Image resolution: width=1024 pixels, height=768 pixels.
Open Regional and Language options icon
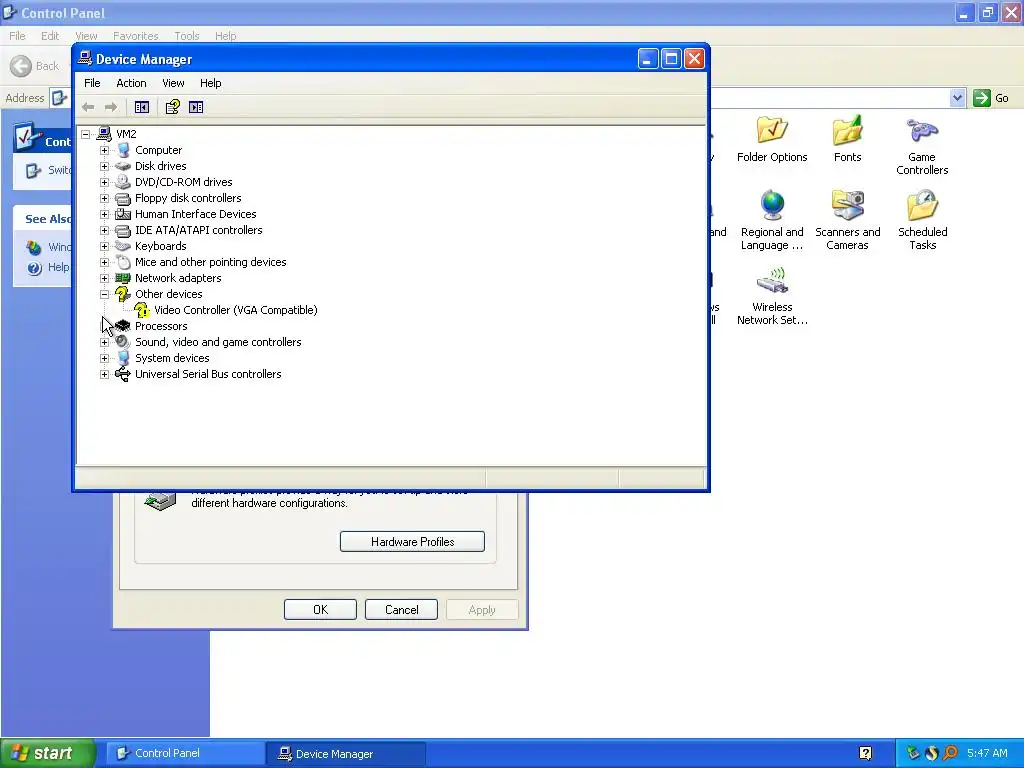point(772,221)
